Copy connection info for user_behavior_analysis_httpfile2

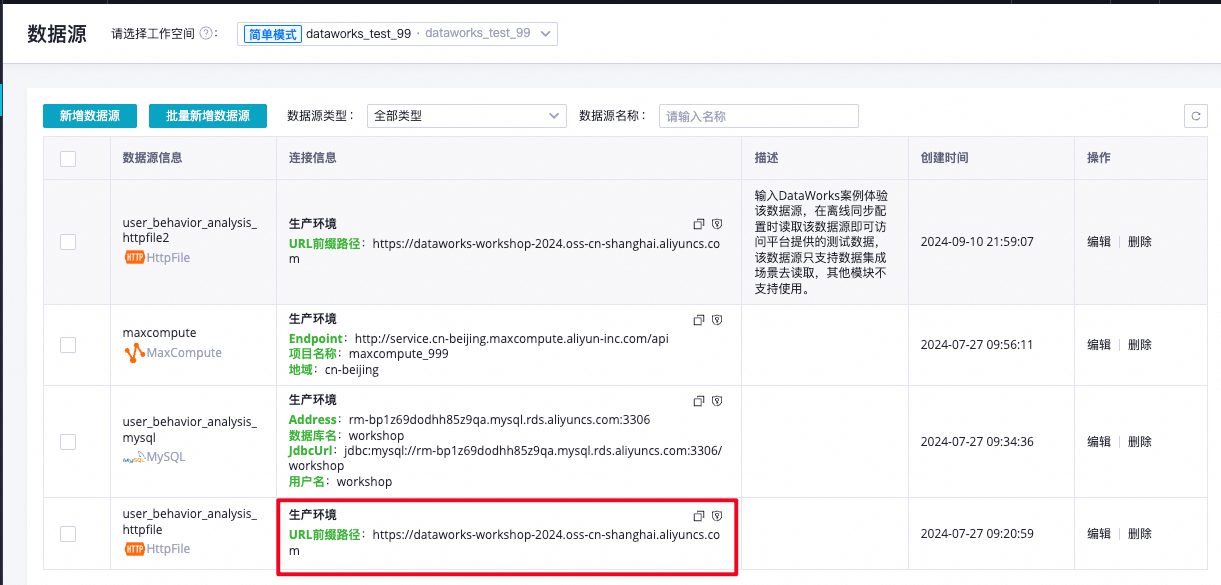point(700,224)
